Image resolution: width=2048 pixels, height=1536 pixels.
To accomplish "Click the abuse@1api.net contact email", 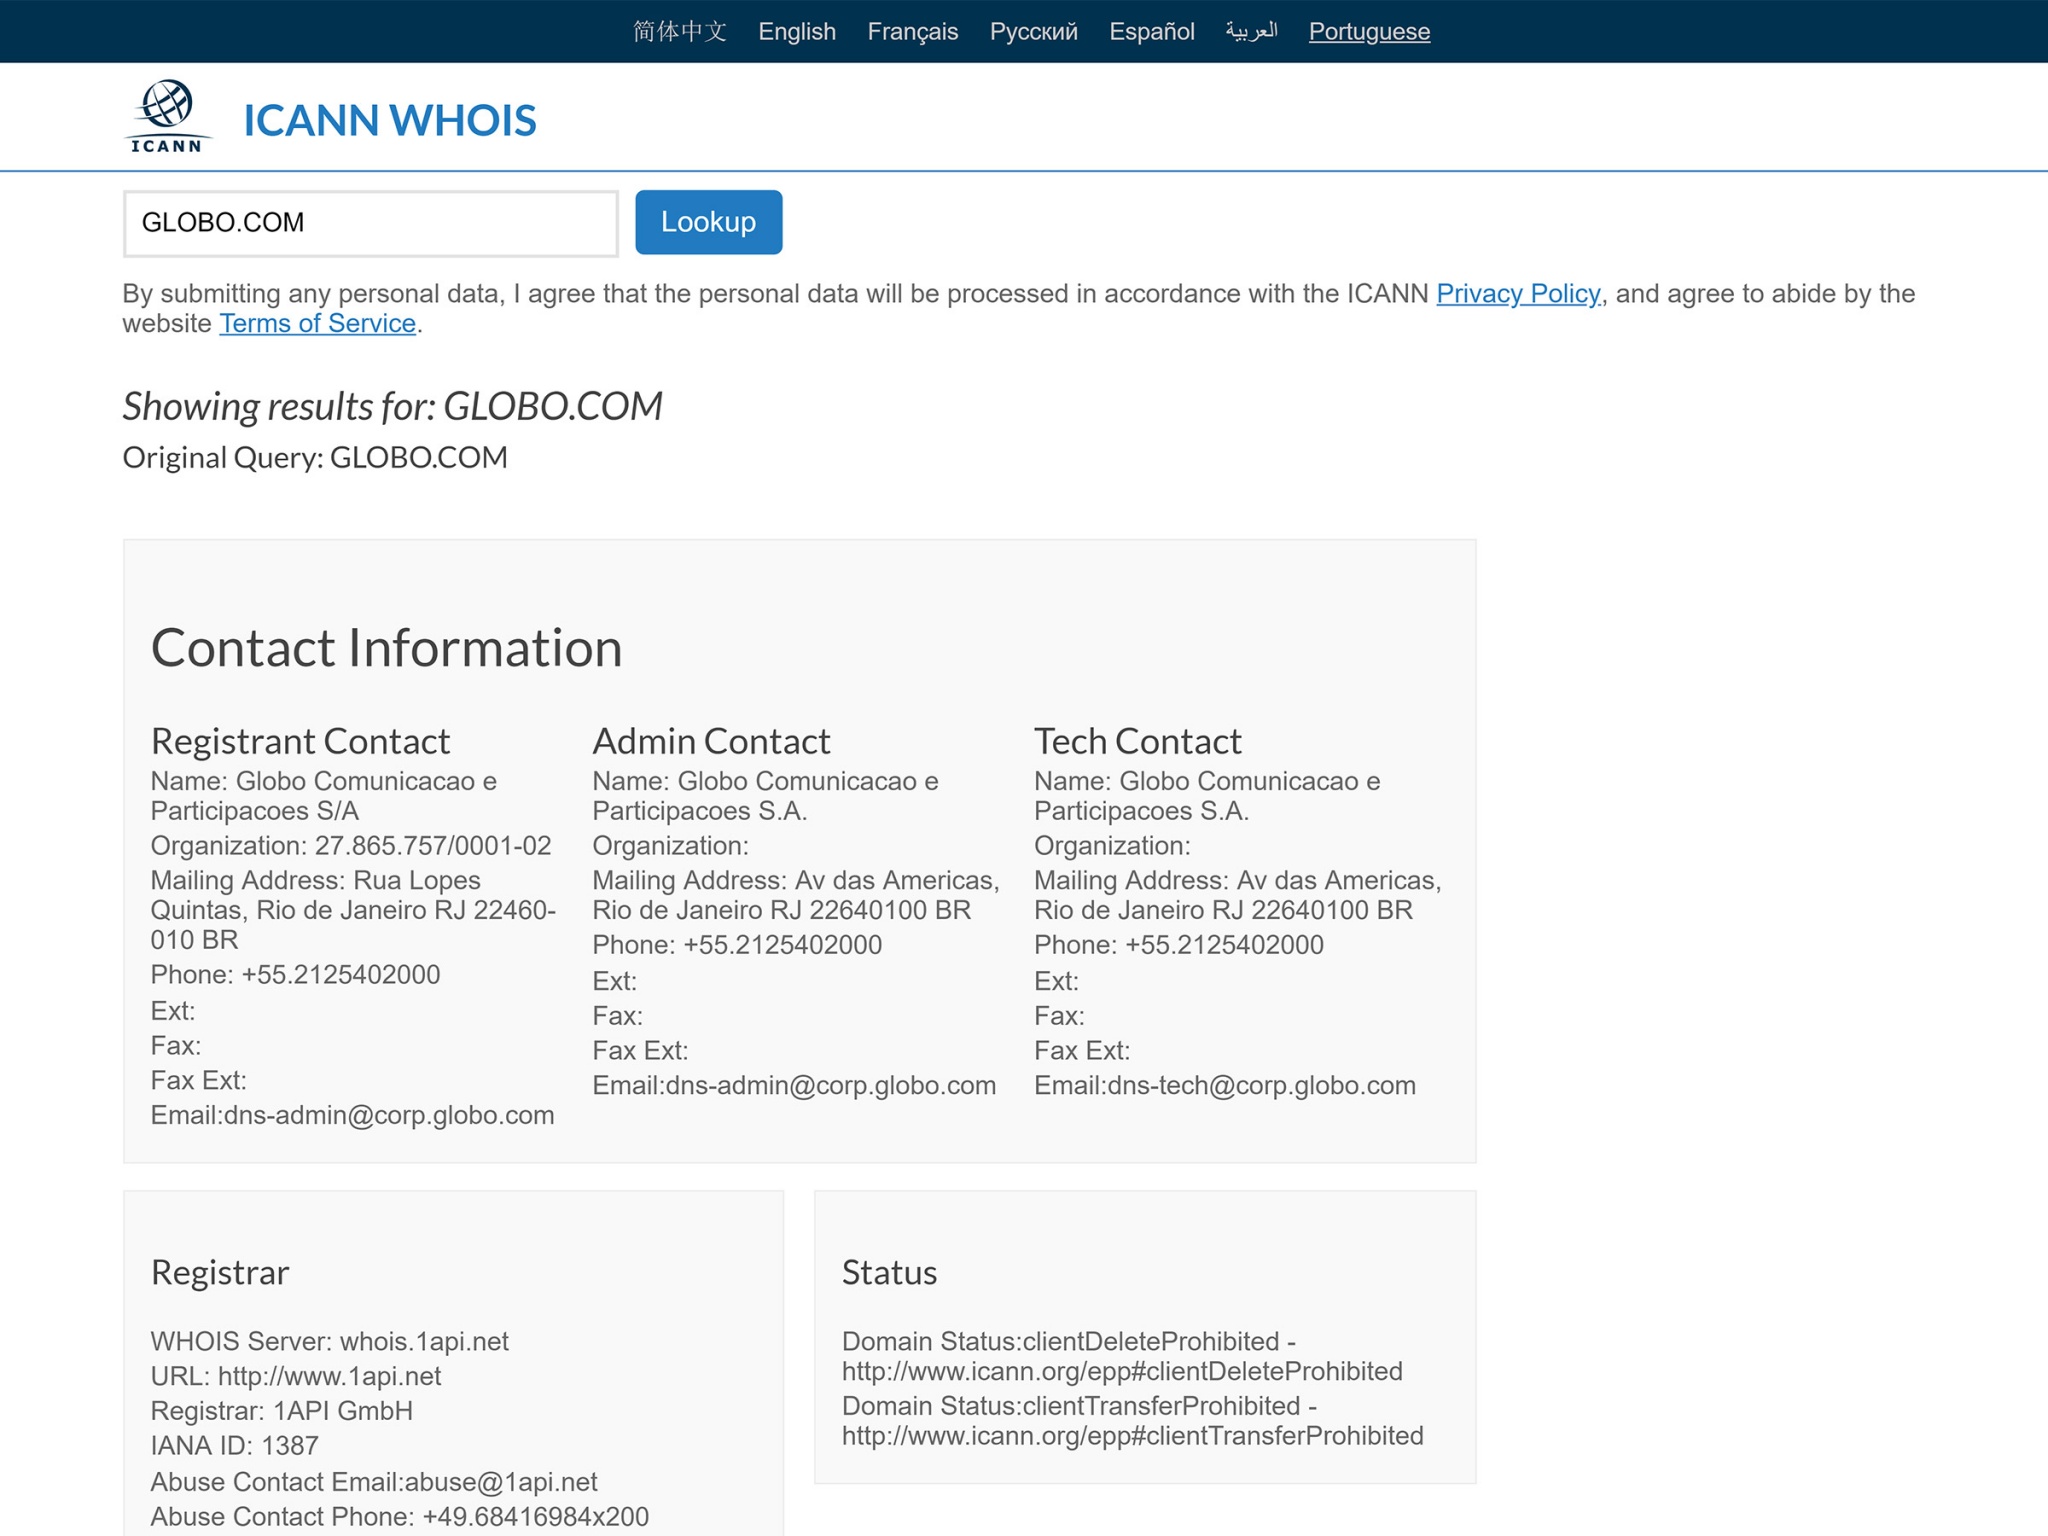I will (498, 1482).
